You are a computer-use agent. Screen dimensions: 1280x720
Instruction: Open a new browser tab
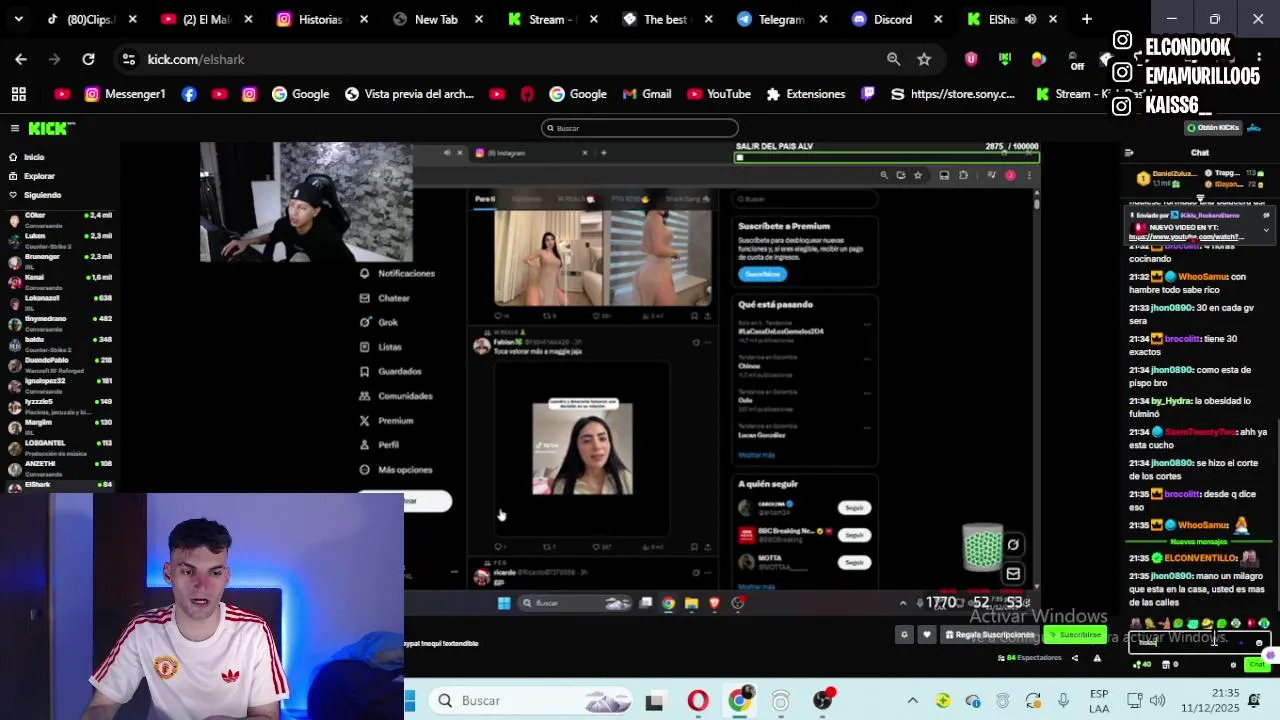pyautogui.click(x=1086, y=19)
